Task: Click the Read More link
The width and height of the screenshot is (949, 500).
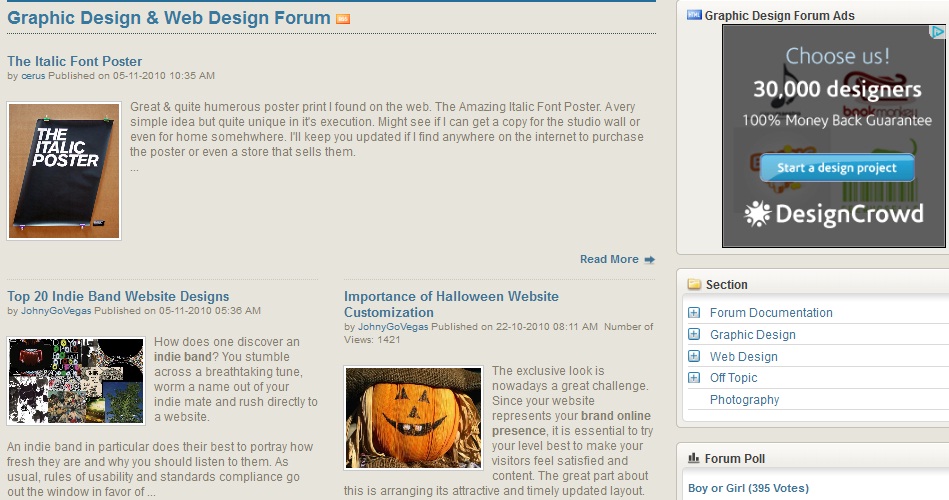Action: point(609,259)
